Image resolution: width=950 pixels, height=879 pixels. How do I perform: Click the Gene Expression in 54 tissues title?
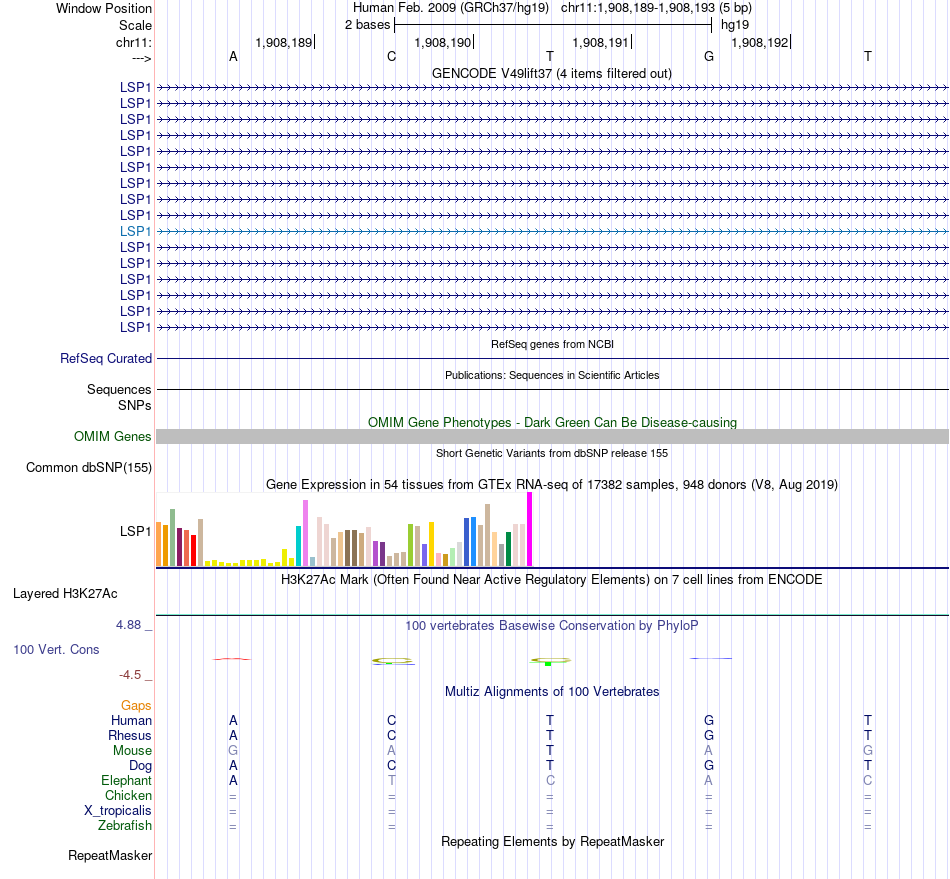point(551,485)
